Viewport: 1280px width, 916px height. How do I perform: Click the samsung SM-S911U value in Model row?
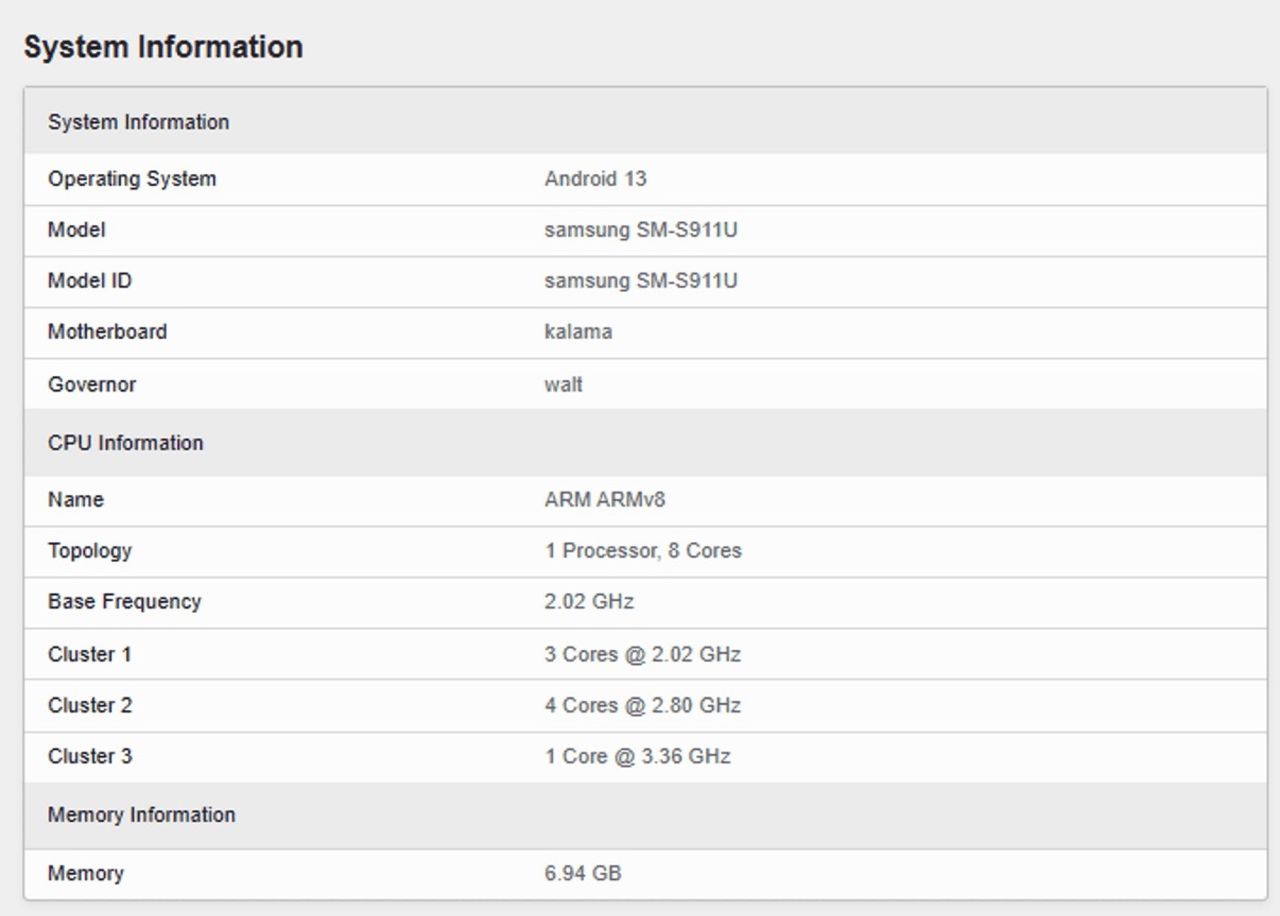640,230
